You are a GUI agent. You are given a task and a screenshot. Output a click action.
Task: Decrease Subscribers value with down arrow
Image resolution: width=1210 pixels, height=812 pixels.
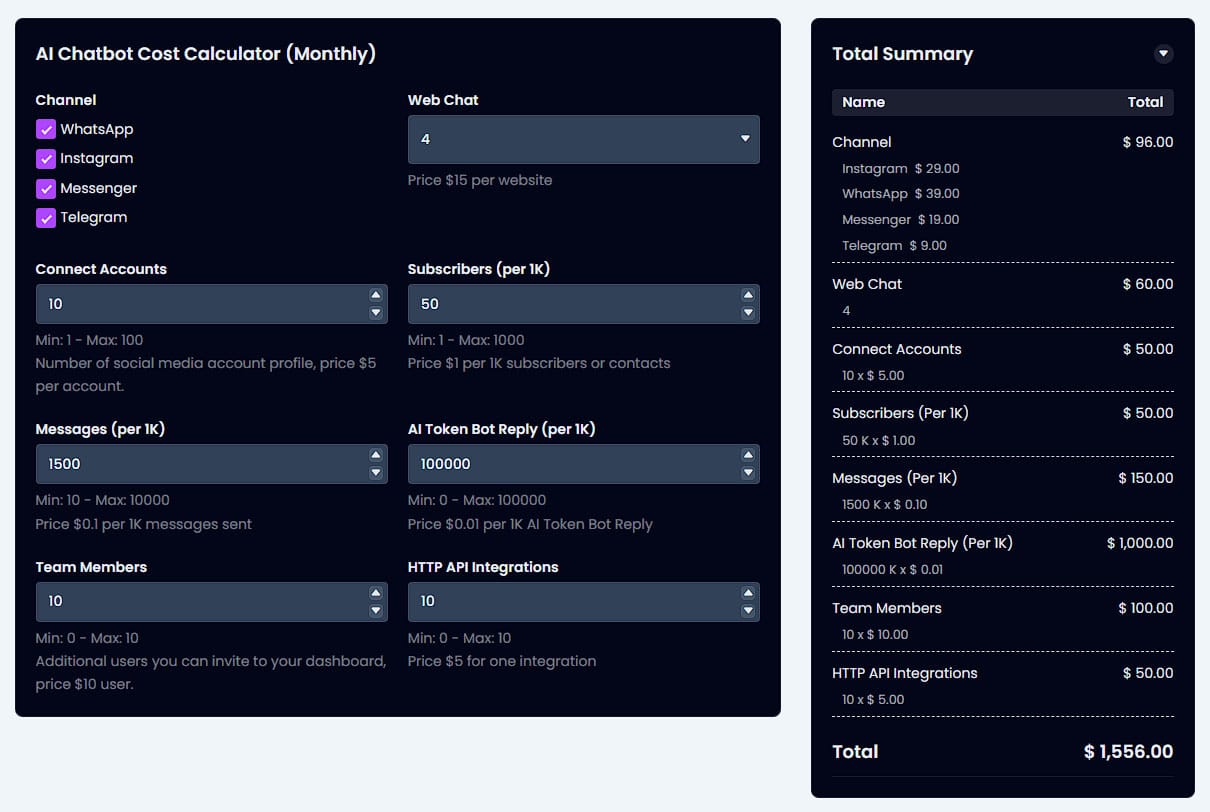point(748,312)
